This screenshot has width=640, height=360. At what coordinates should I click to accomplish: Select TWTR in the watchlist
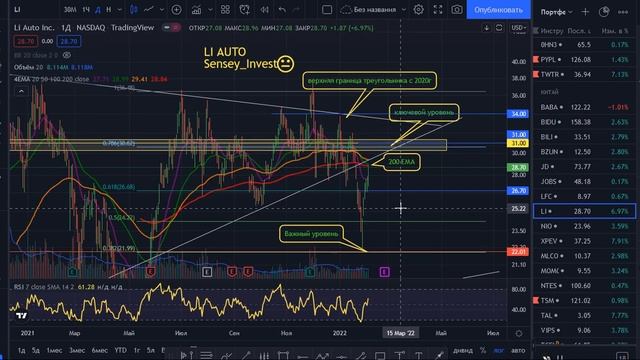[584, 74]
